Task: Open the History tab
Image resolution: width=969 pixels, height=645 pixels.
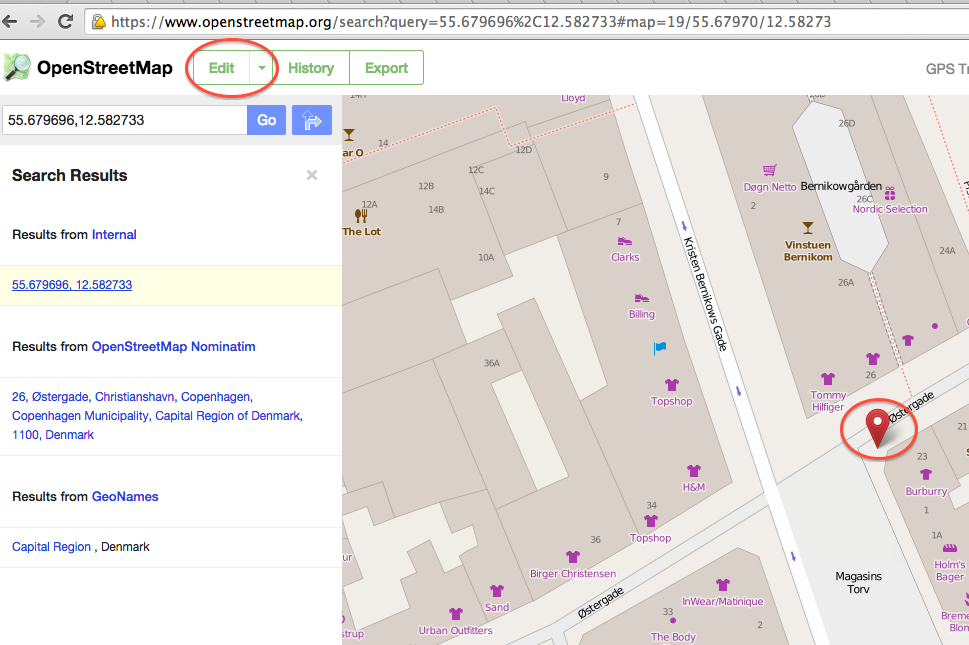Action: tap(311, 68)
